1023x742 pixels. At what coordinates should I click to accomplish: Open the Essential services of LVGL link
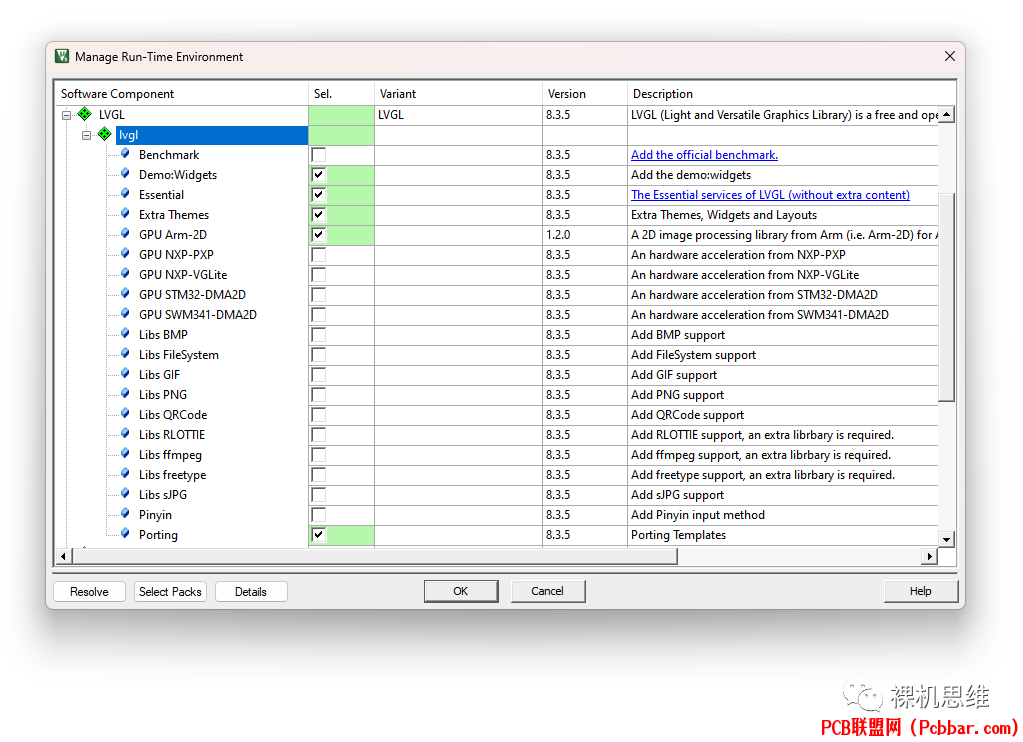[770, 194]
